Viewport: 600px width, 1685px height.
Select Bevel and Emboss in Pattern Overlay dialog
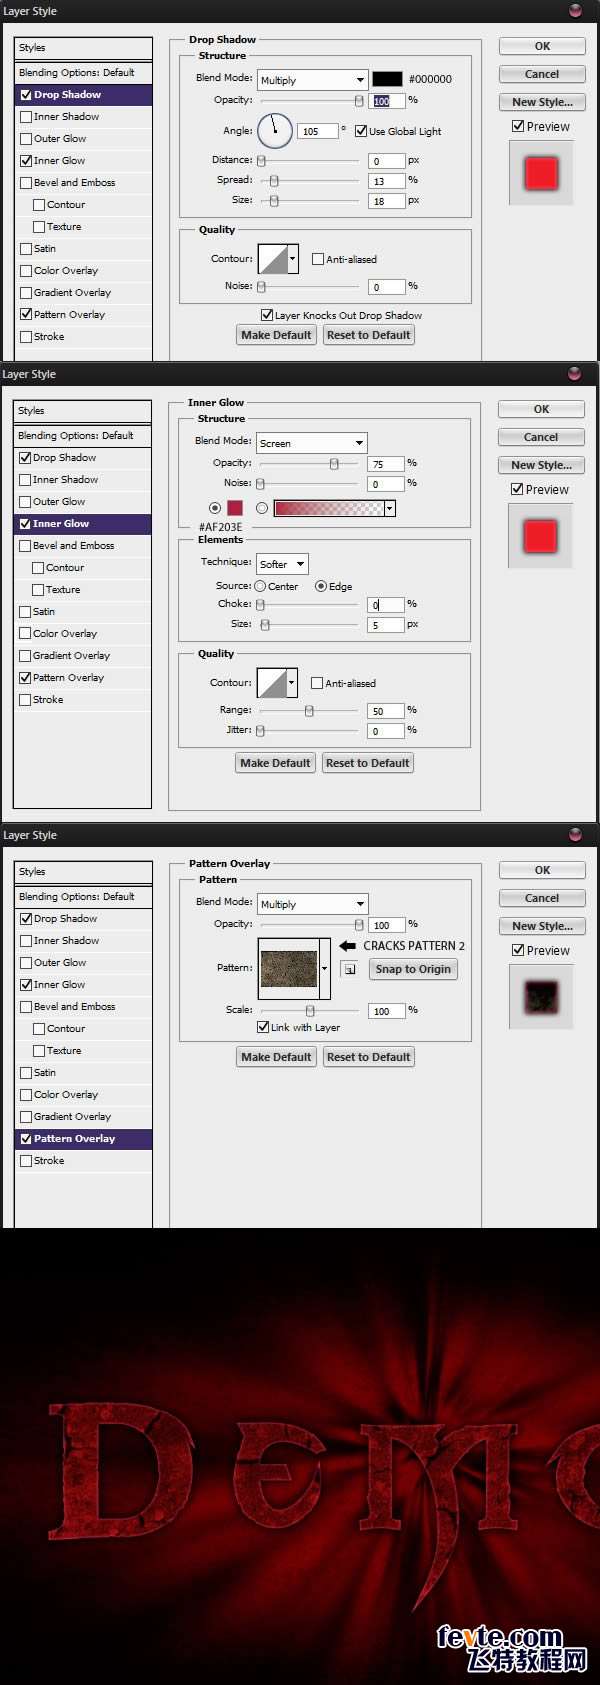75,1007
